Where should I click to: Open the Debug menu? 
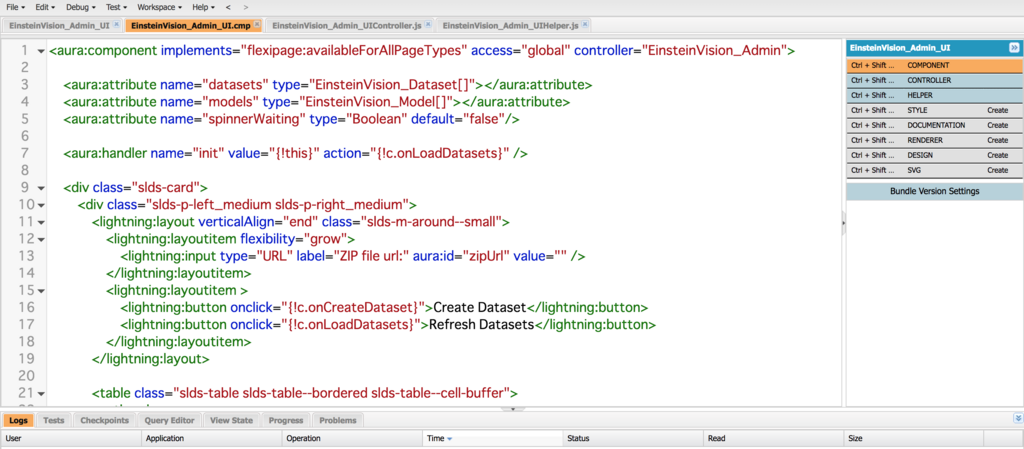pos(80,7)
